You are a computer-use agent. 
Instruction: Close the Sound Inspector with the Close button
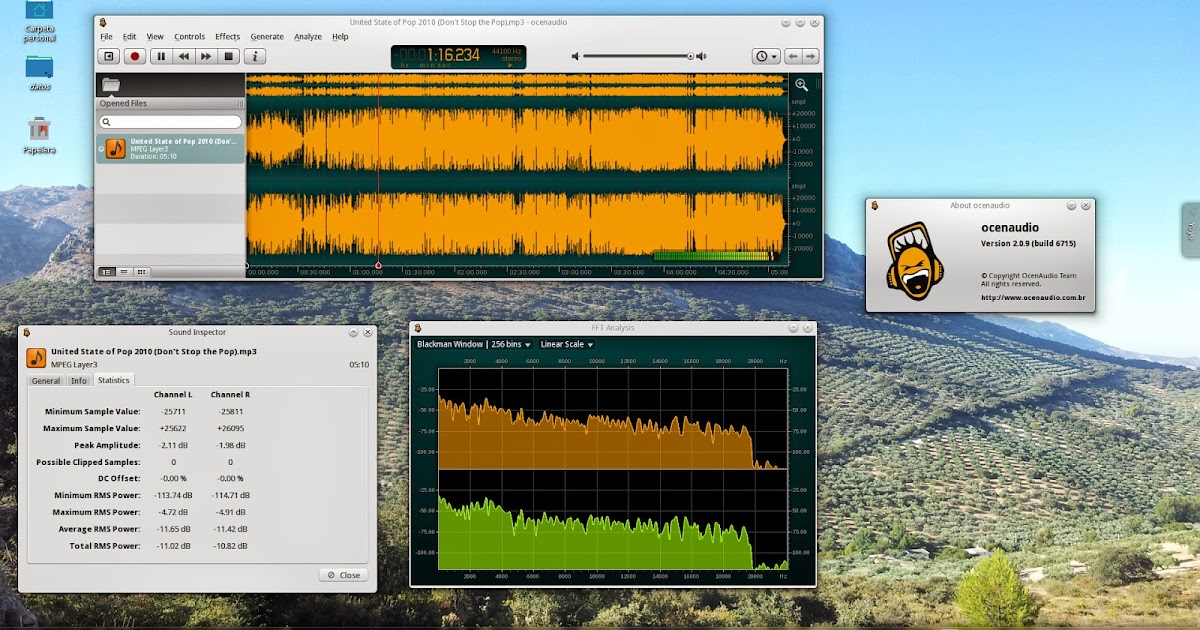pos(342,574)
